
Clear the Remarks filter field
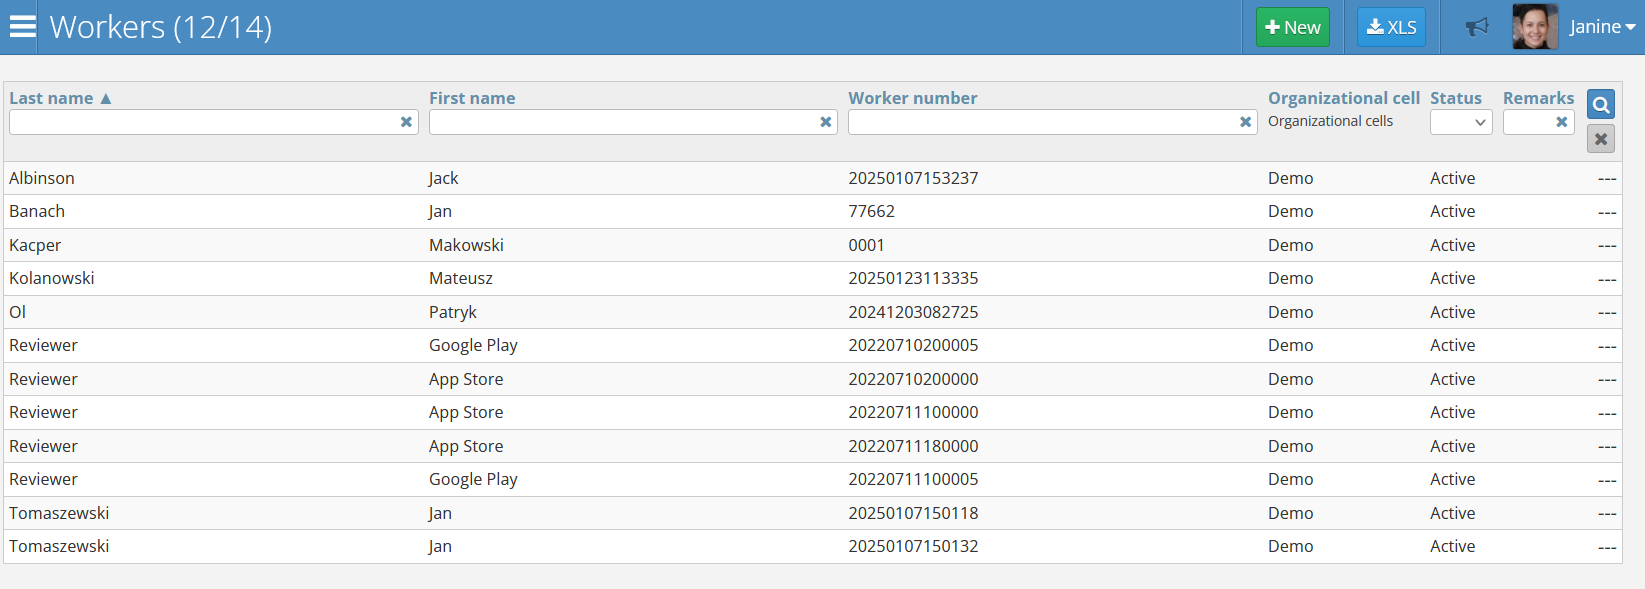tap(1561, 122)
